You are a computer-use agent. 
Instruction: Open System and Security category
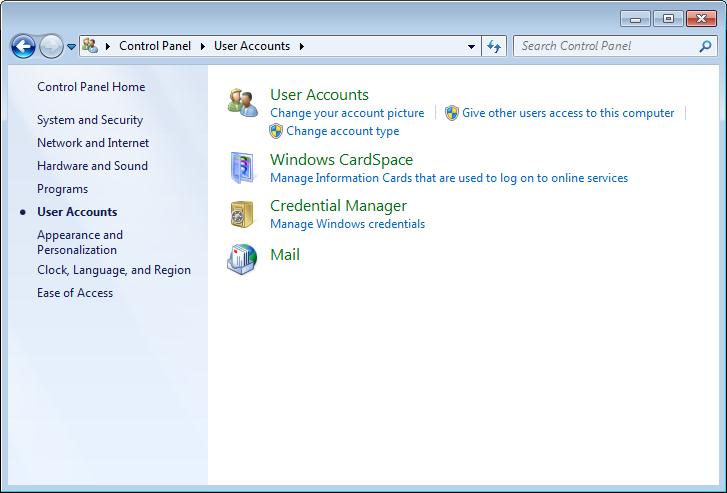coord(90,120)
